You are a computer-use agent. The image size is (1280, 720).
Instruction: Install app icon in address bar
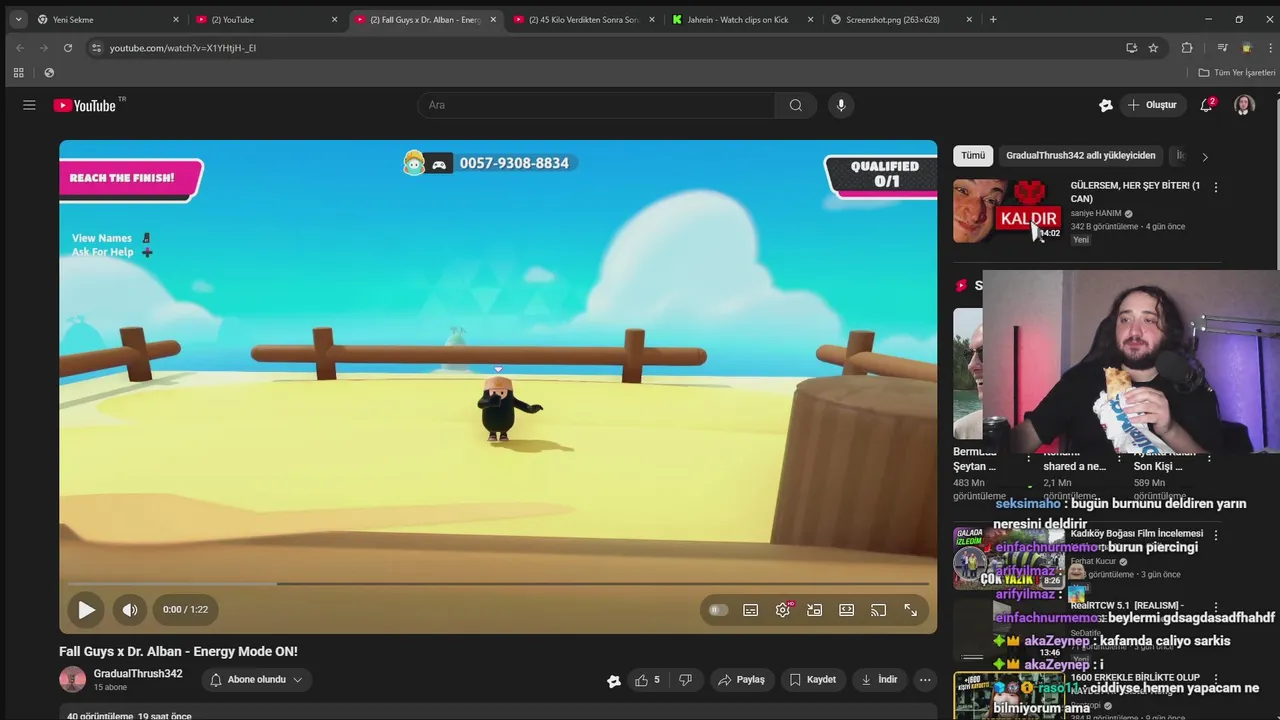click(x=1131, y=47)
